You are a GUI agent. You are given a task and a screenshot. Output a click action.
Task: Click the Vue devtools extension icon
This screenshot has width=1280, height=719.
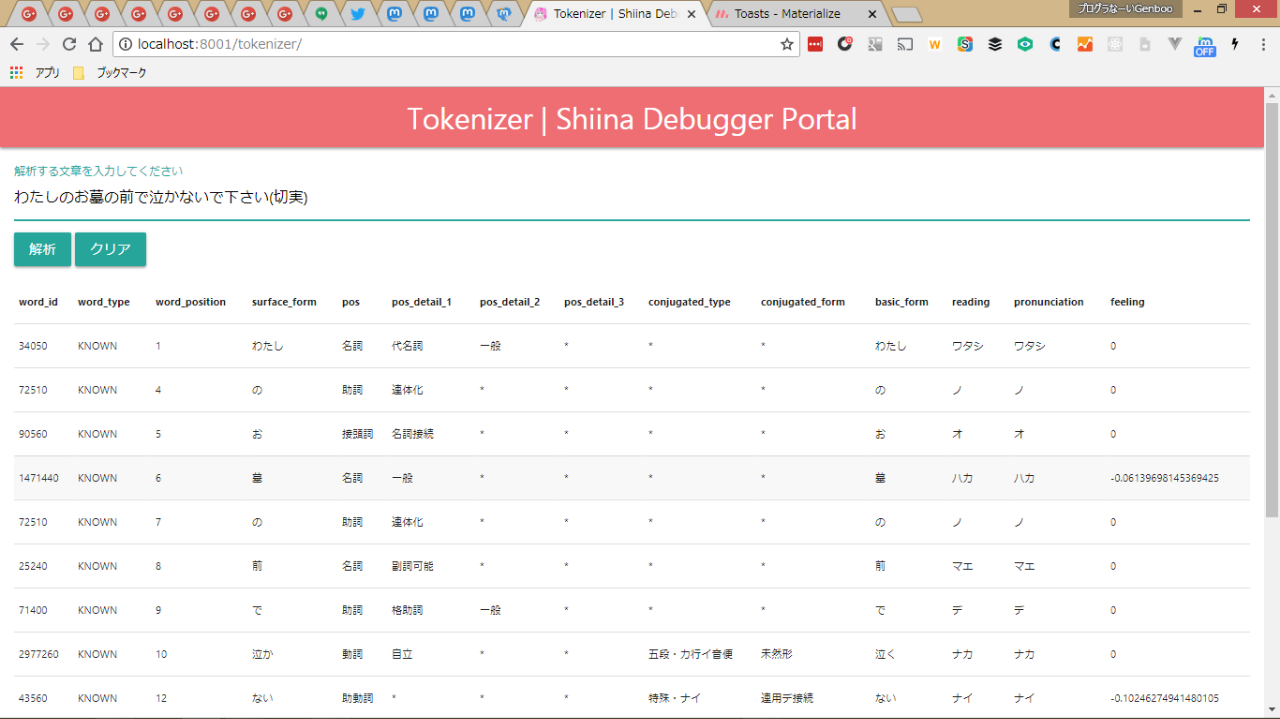tap(1175, 44)
